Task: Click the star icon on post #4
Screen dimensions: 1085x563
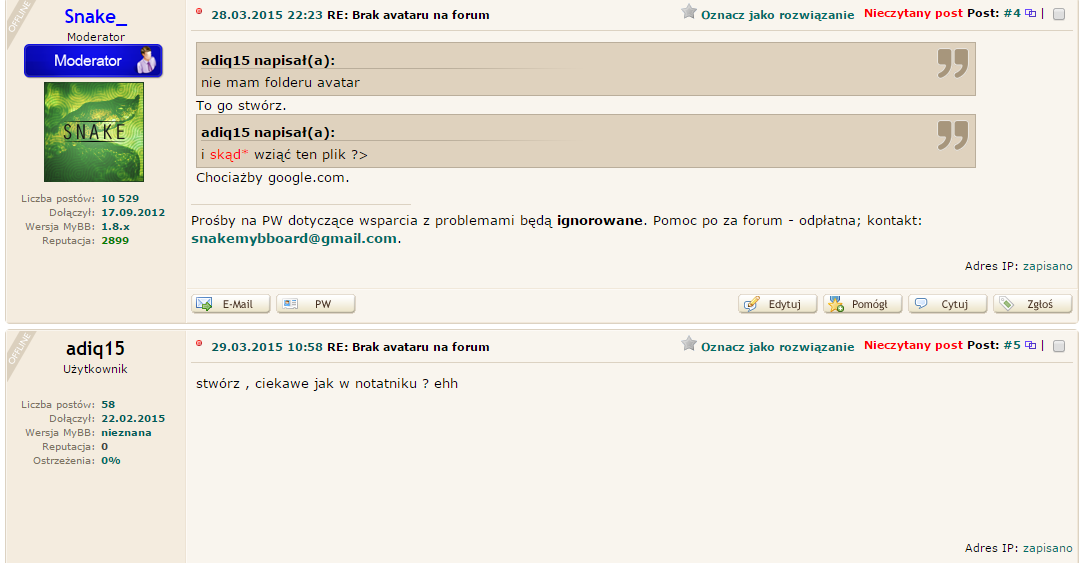Action: (689, 12)
